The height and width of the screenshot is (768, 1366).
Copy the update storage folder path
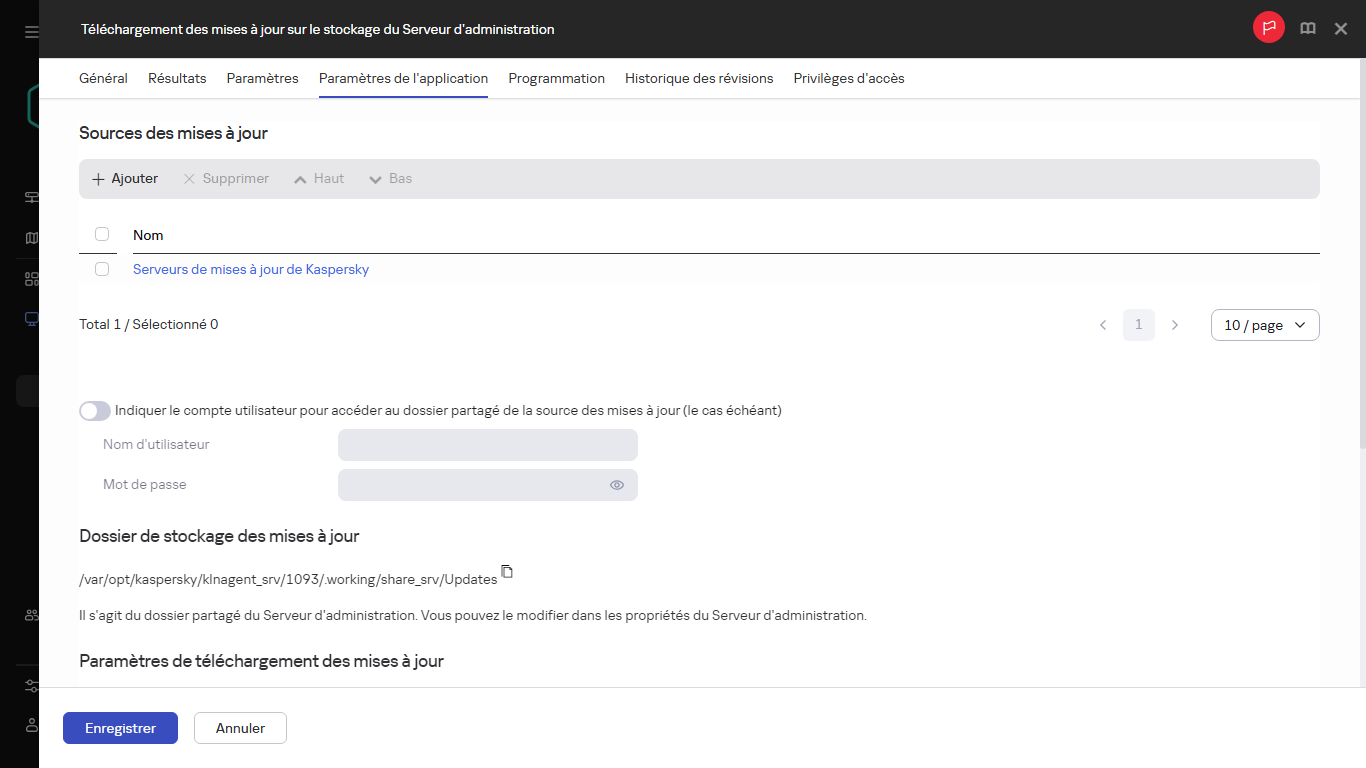tap(507, 572)
